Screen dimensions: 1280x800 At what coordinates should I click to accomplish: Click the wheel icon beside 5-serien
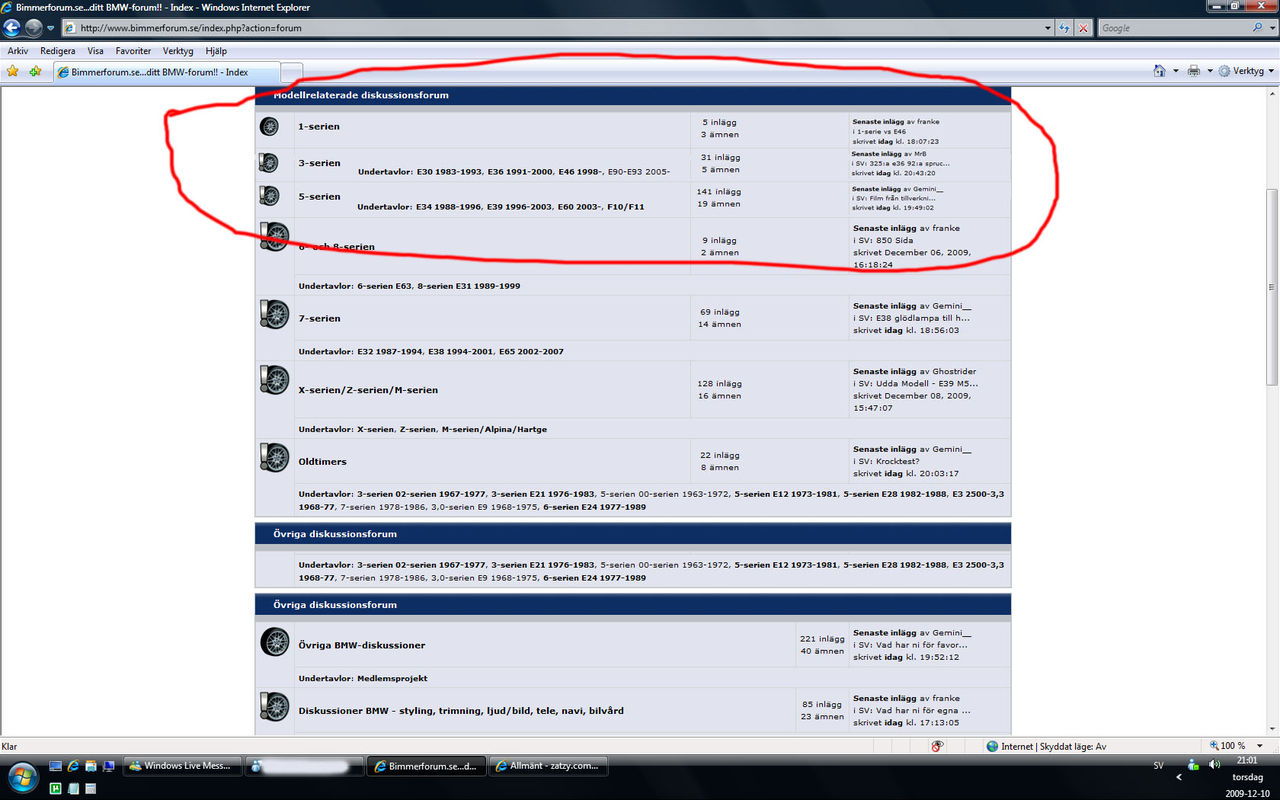[x=268, y=195]
